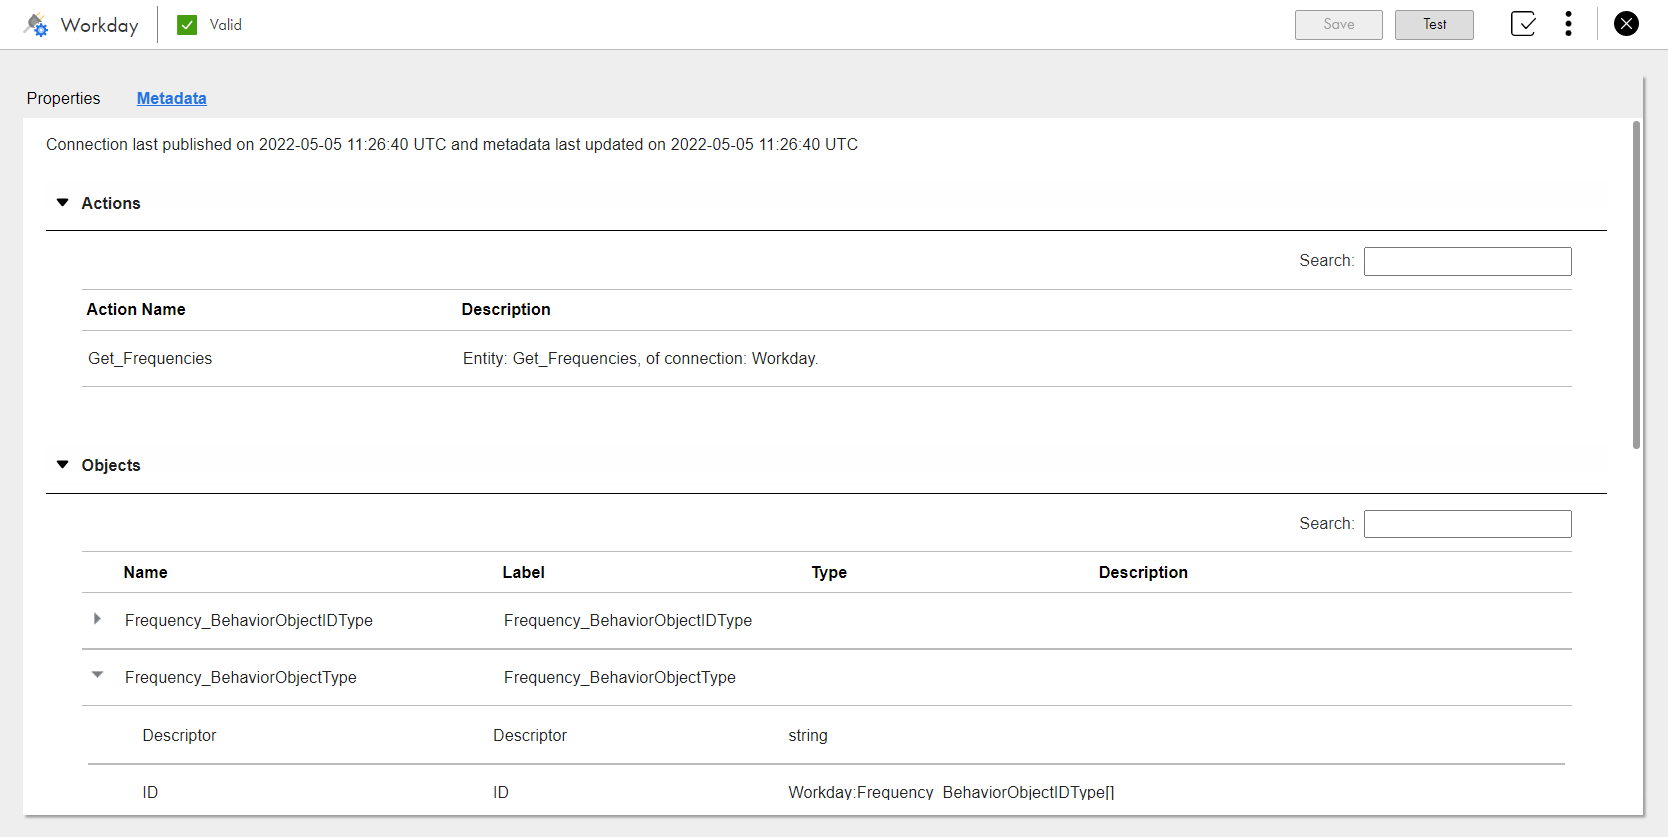The height and width of the screenshot is (837, 1668).
Task: Click the green Valid checkmark icon
Action: tap(187, 25)
